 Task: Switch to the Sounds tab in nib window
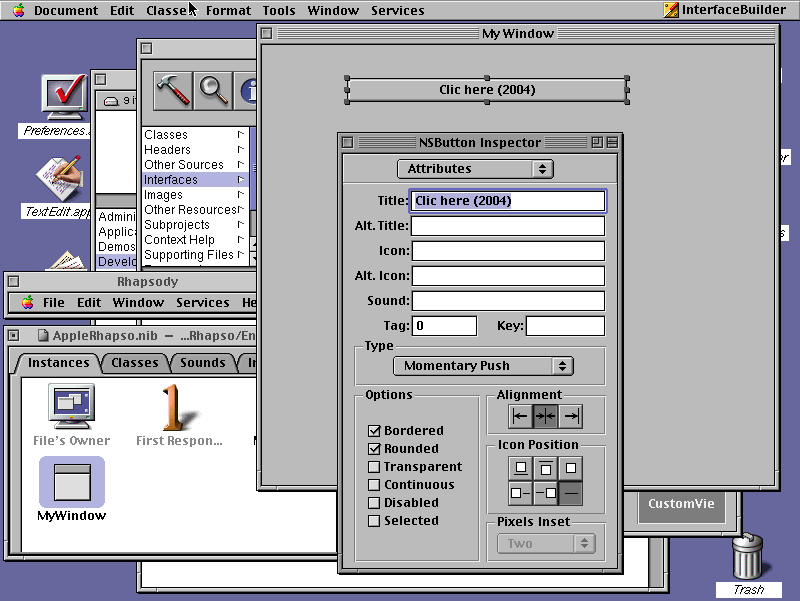[x=203, y=363]
